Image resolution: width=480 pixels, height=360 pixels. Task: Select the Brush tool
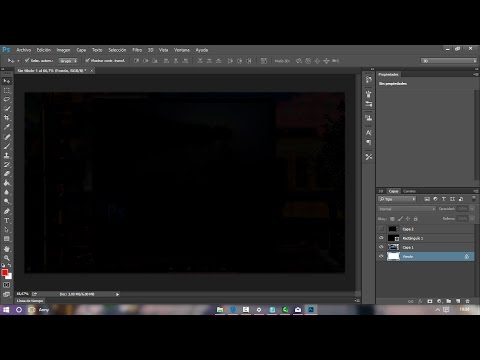[7, 146]
